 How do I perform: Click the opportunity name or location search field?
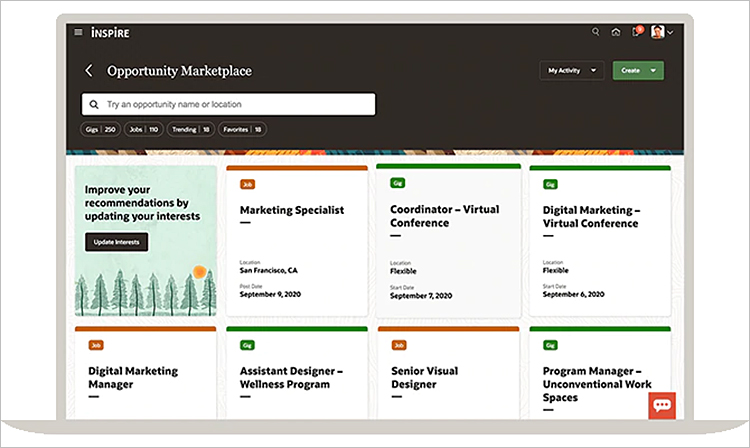[229, 104]
